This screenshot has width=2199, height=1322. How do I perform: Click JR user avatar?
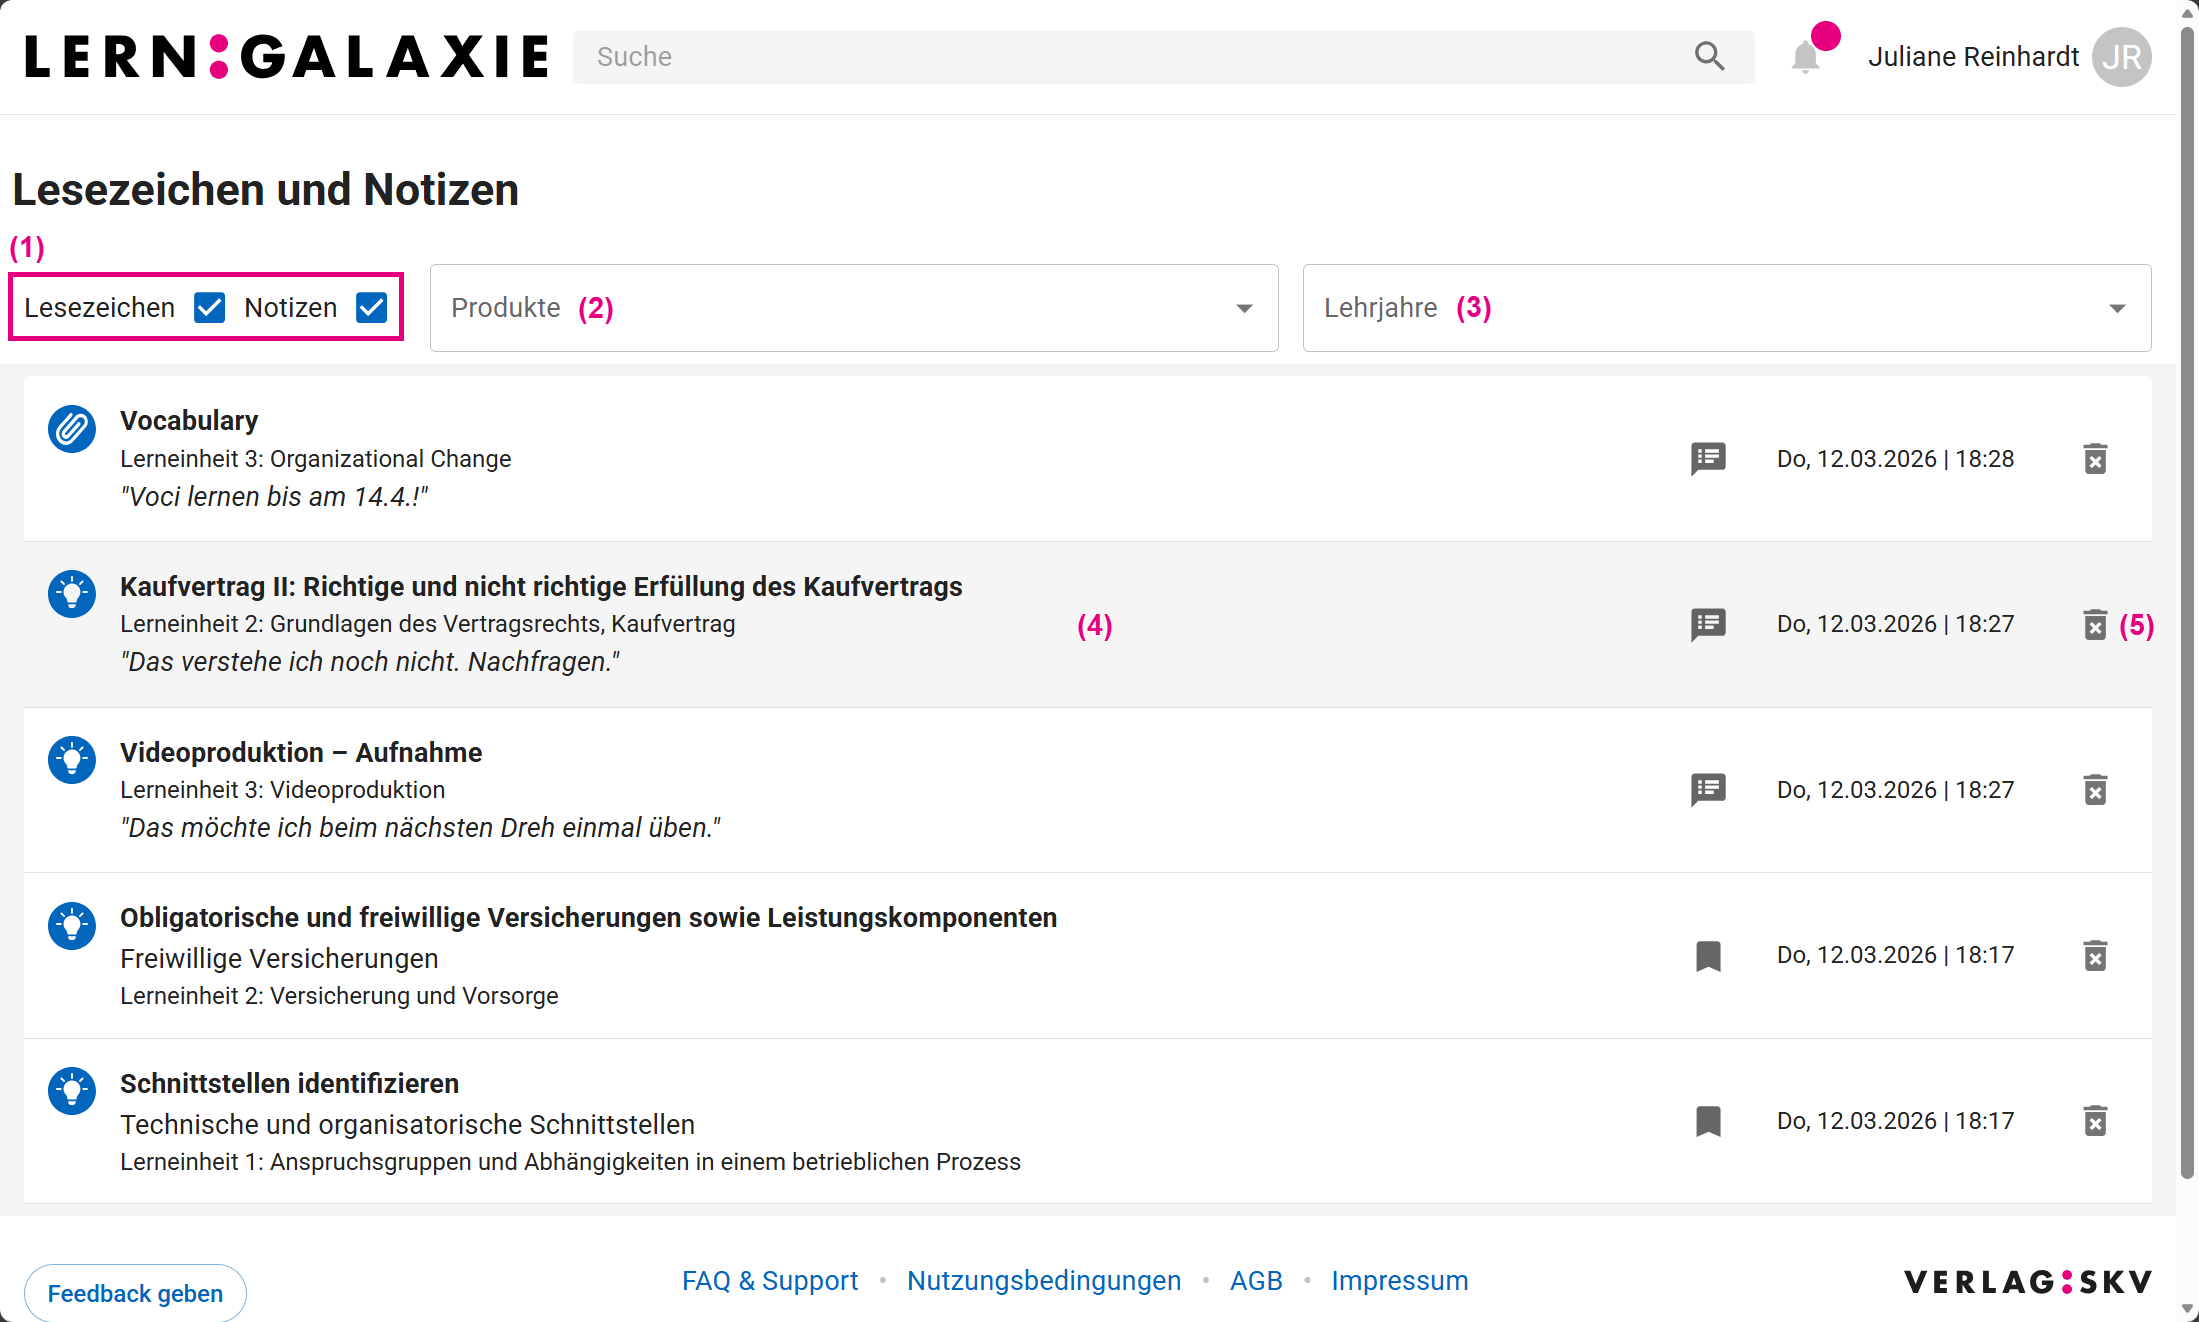point(2122,57)
